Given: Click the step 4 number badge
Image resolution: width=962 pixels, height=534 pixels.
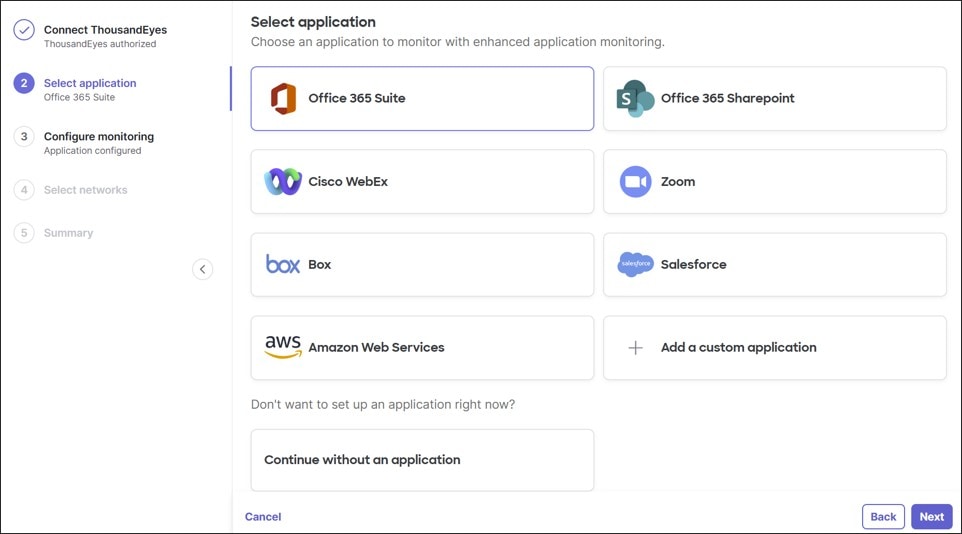Looking at the screenshot, I should [24, 190].
